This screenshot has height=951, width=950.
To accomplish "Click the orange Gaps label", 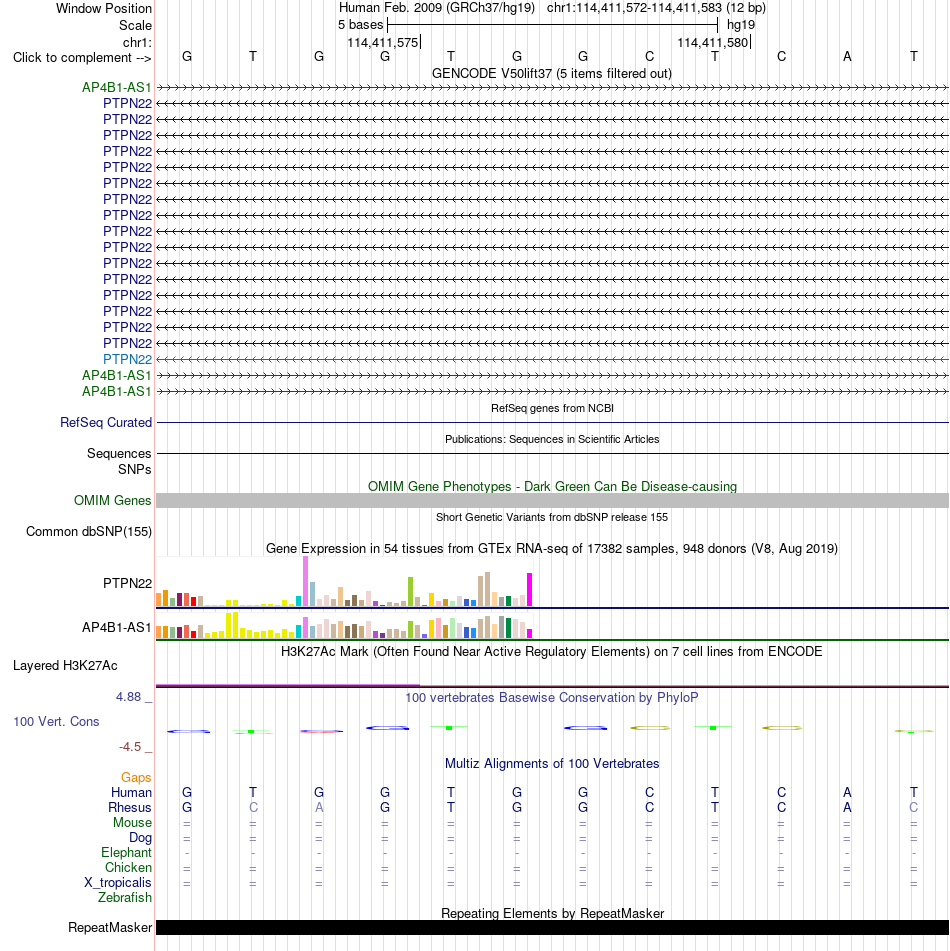I will (x=136, y=778).
